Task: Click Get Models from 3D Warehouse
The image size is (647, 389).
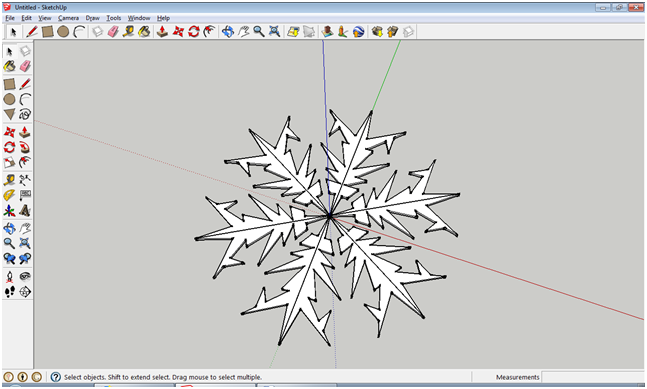Action: pyautogui.click(x=377, y=31)
